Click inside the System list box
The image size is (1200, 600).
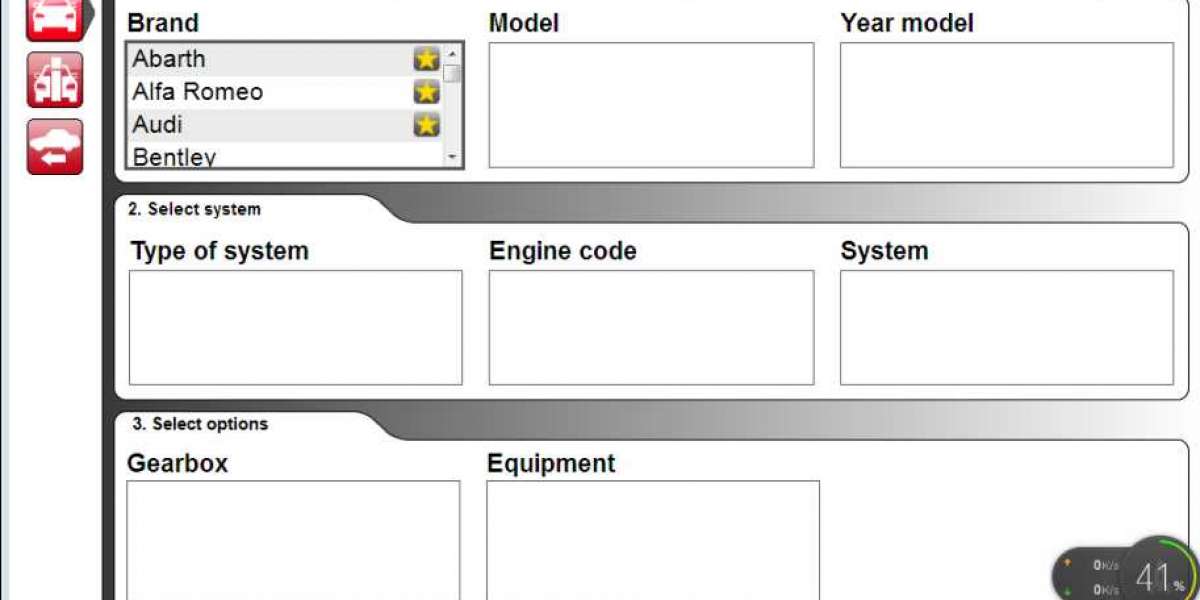click(1006, 327)
